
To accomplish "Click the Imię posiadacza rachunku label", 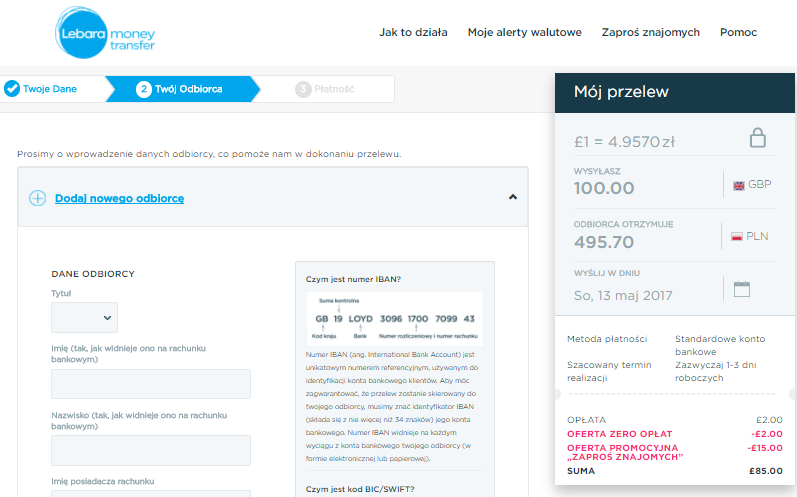I will point(103,481).
